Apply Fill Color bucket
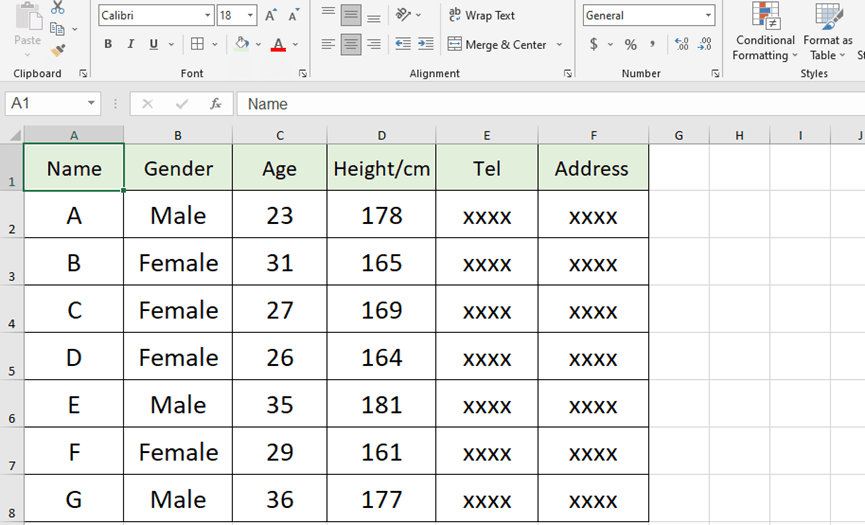Image resolution: width=865 pixels, height=525 pixels. 242,44
